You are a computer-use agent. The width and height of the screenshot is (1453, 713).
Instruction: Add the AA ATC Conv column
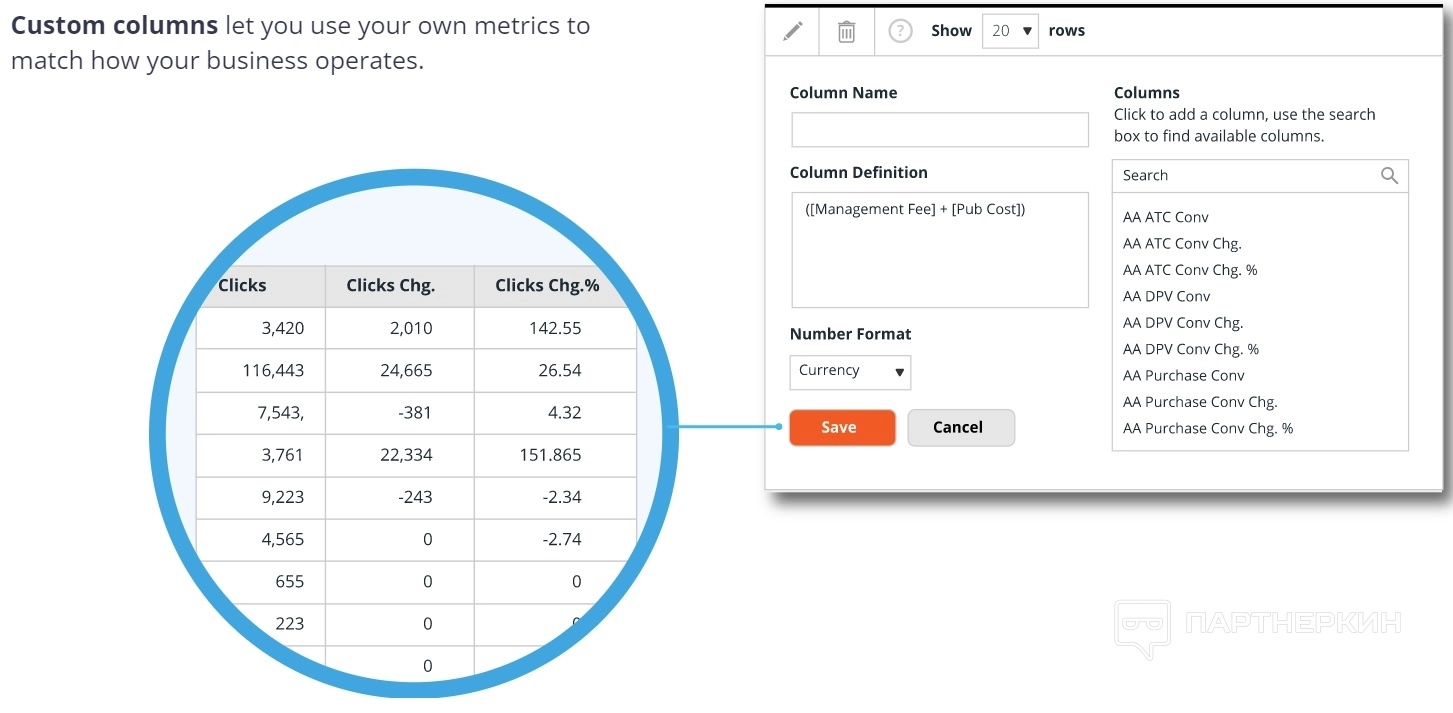1166,217
